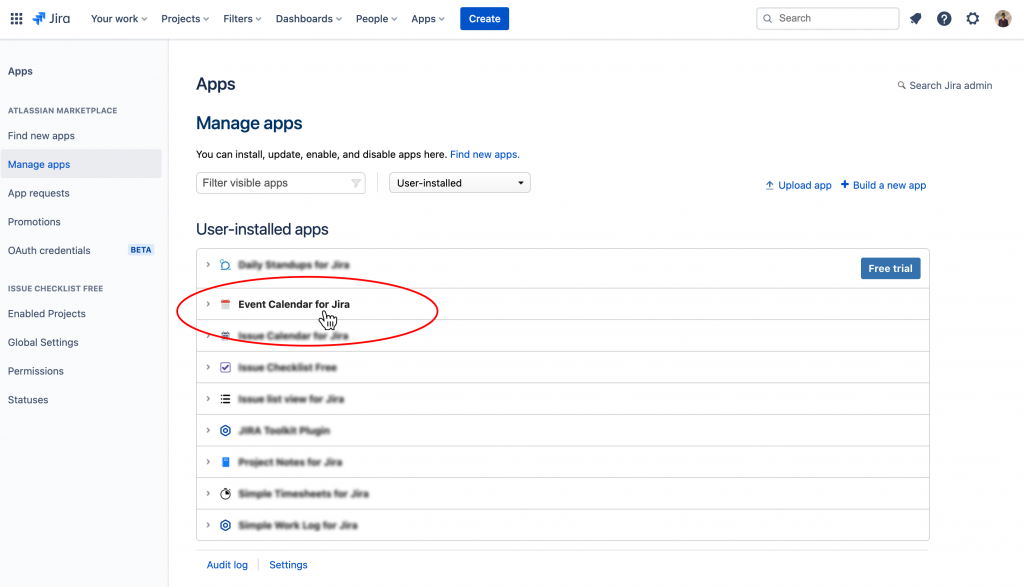Open Promotions in sidebar
This screenshot has height=587, width=1024.
(34, 222)
